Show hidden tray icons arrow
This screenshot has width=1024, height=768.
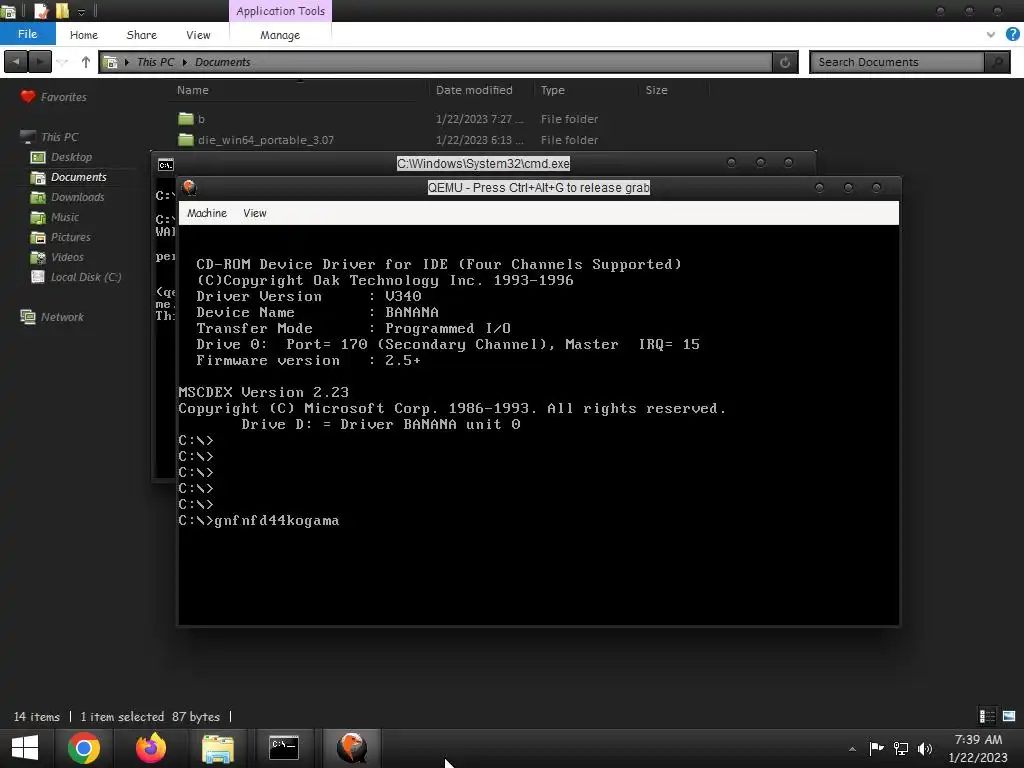click(852, 749)
